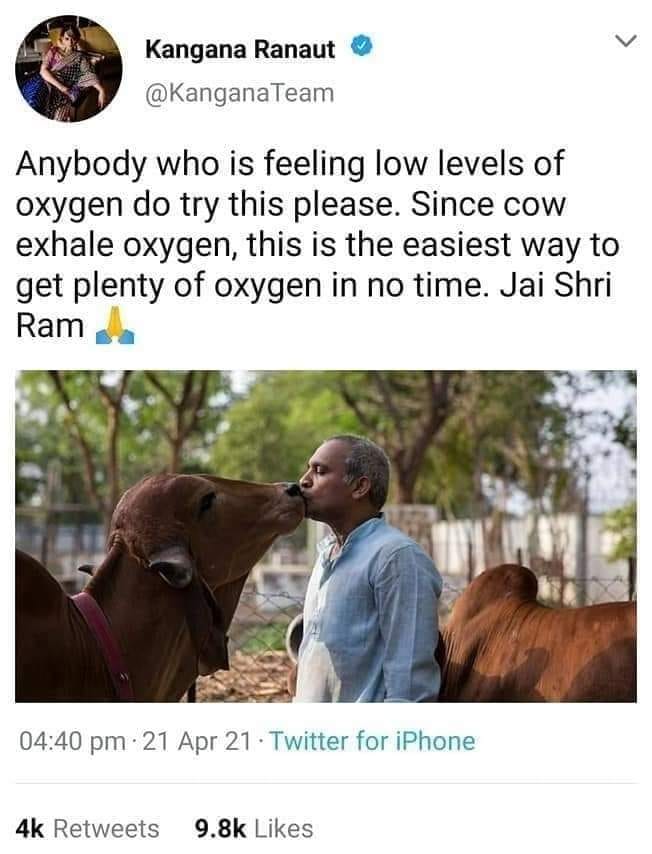
Task: Open the attached cow photo
Action: click(x=326, y=536)
